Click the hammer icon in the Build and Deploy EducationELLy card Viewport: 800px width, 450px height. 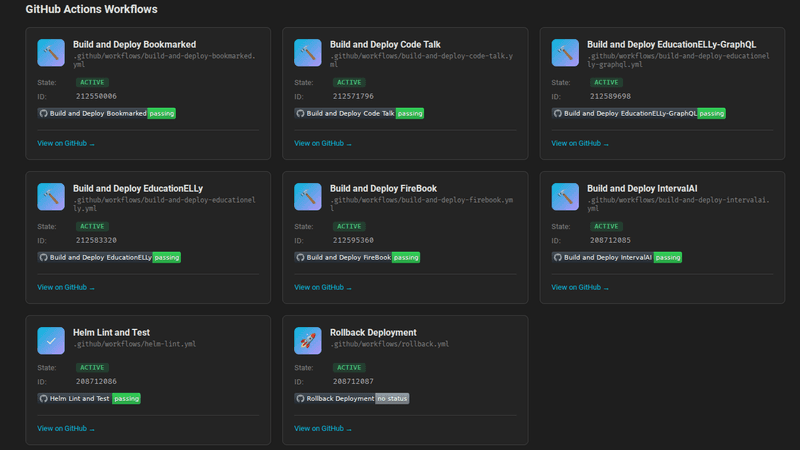(x=51, y=197)
